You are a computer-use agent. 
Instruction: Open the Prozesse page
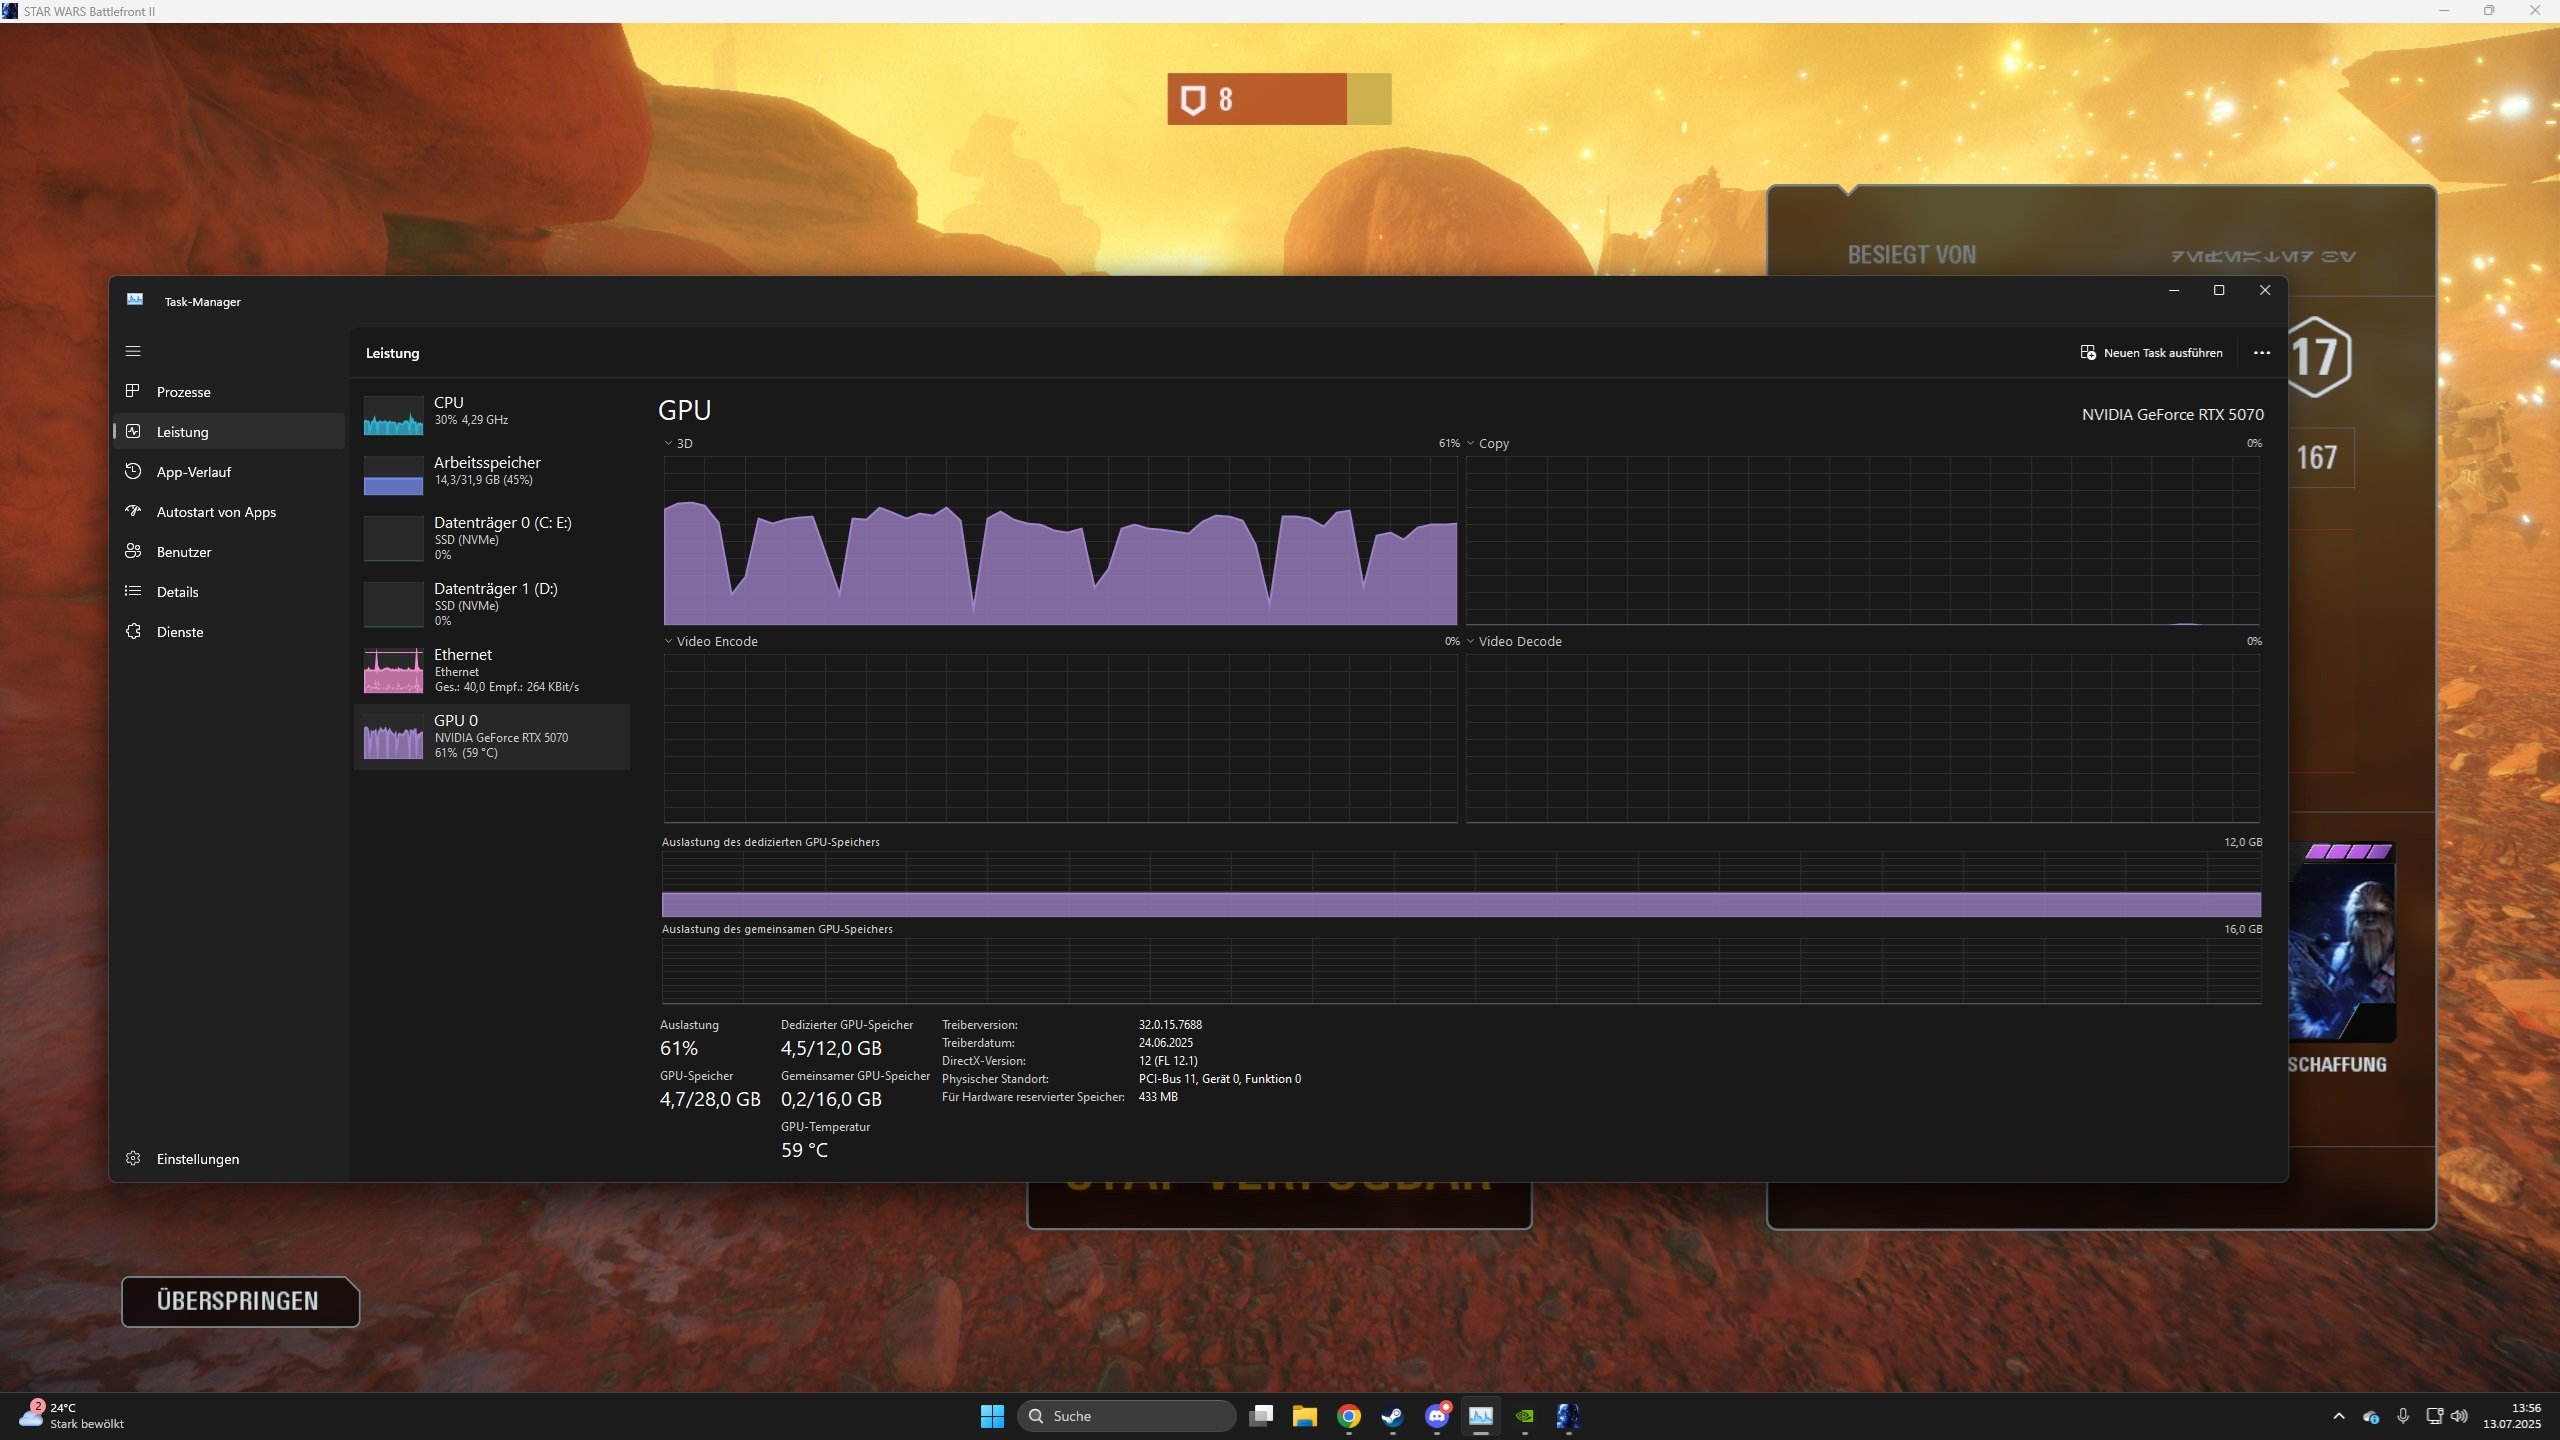183,392
